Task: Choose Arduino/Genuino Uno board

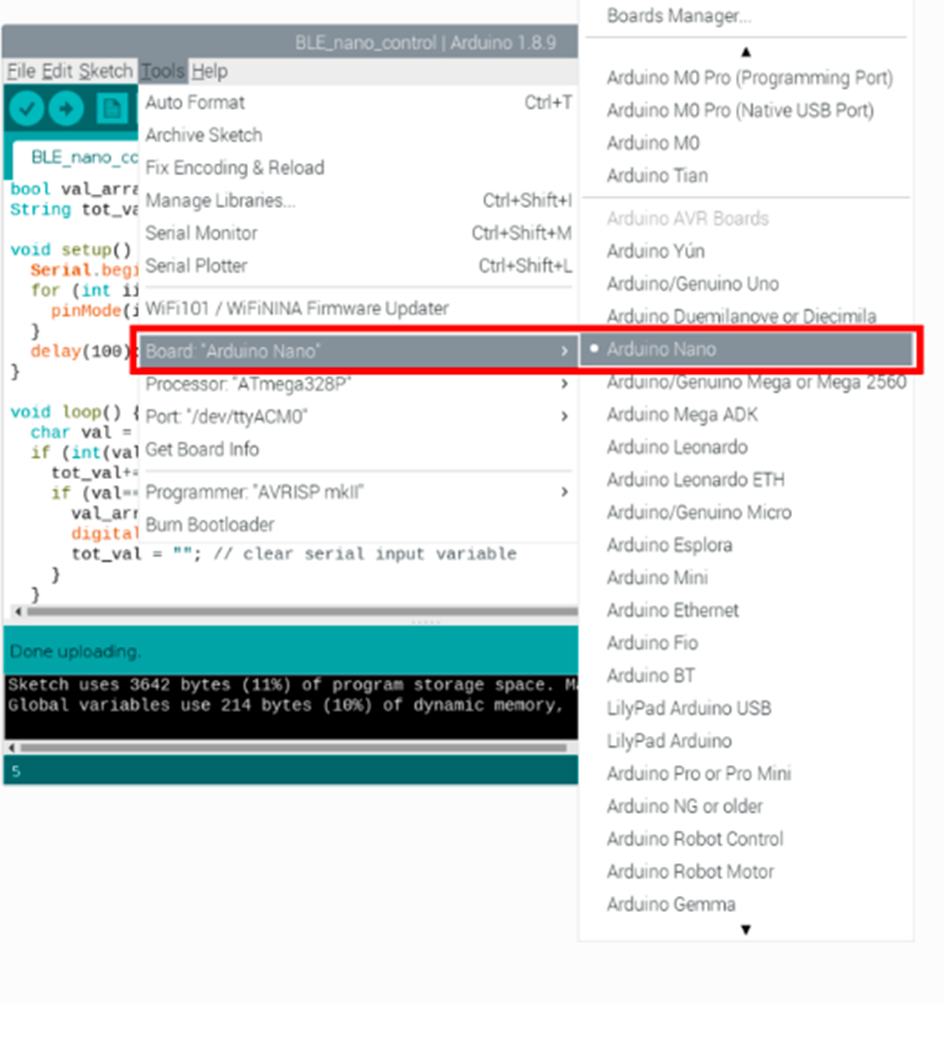Action: 692,284
